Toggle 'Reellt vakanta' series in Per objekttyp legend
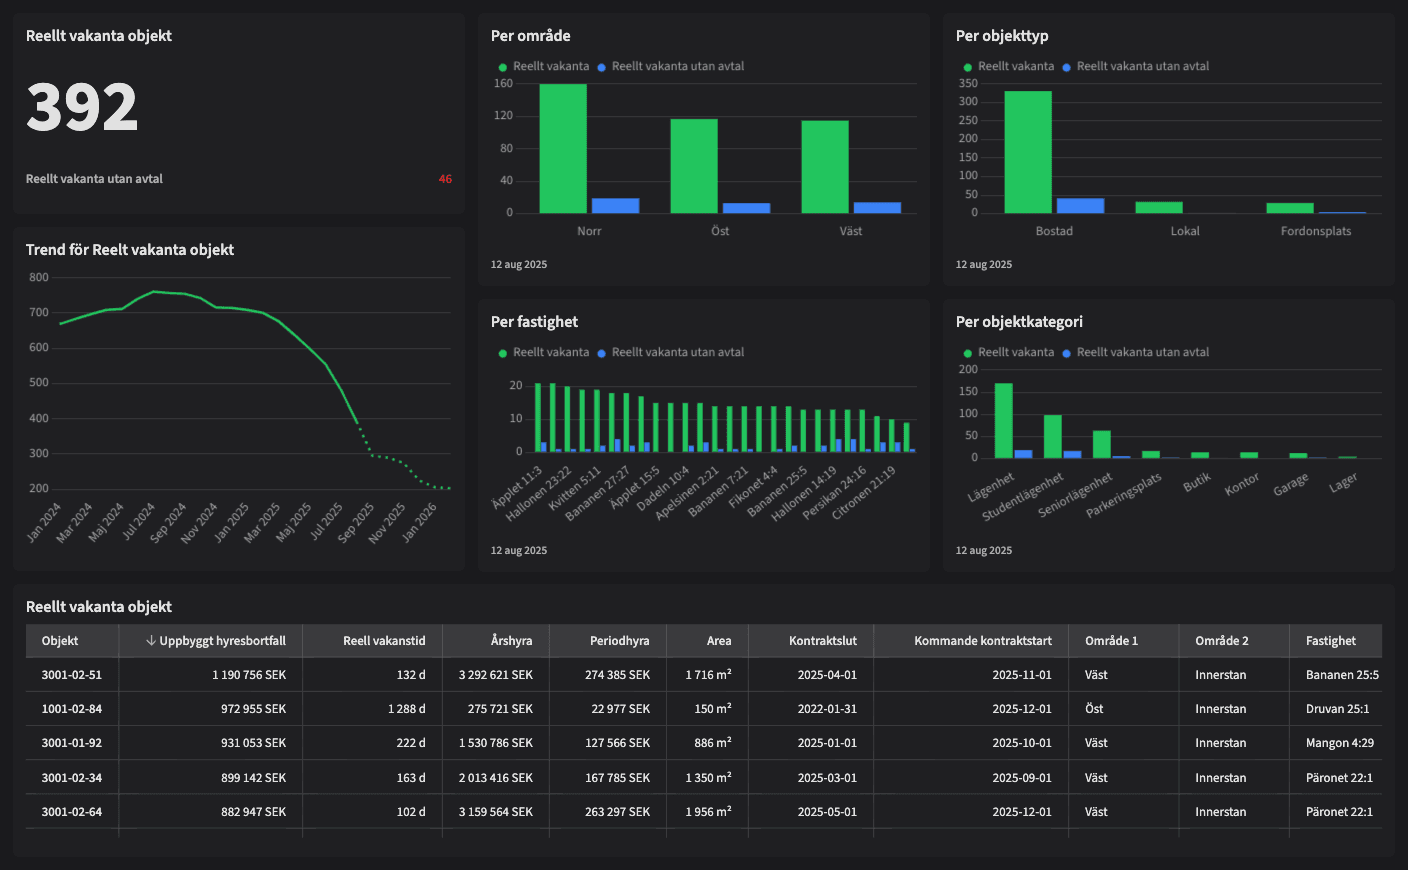Screen dimensions: 1408x870 pos(1015,67)
